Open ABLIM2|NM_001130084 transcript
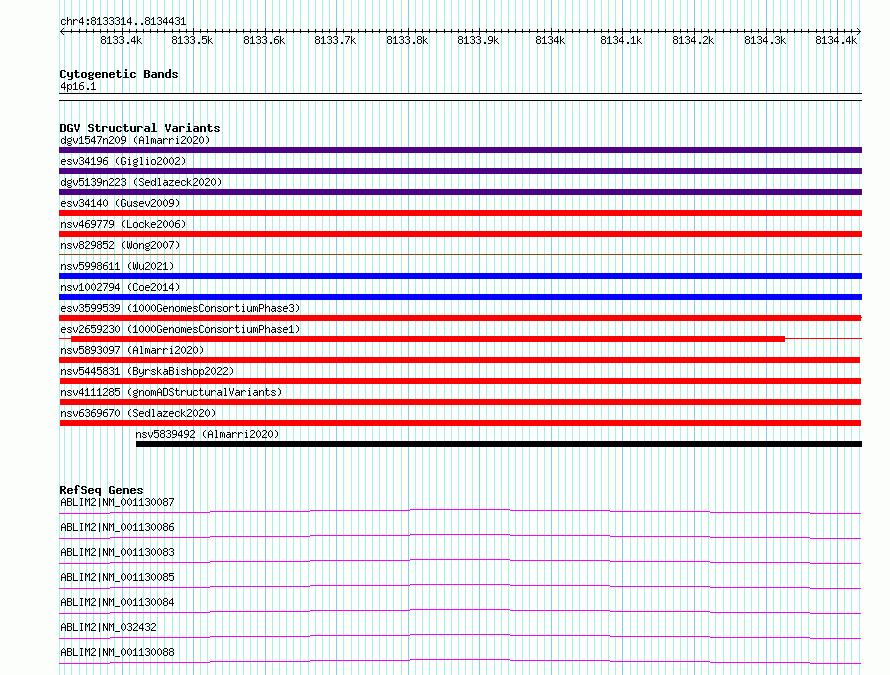The height and width of the screenshot is (675, 890). [x=117, y=602]
